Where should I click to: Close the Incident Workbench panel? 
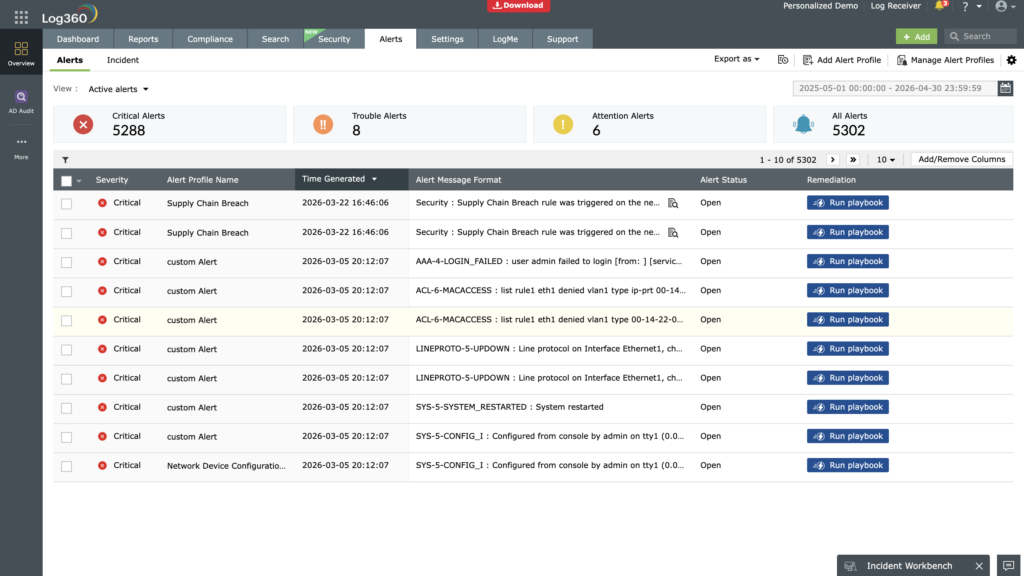979,566
